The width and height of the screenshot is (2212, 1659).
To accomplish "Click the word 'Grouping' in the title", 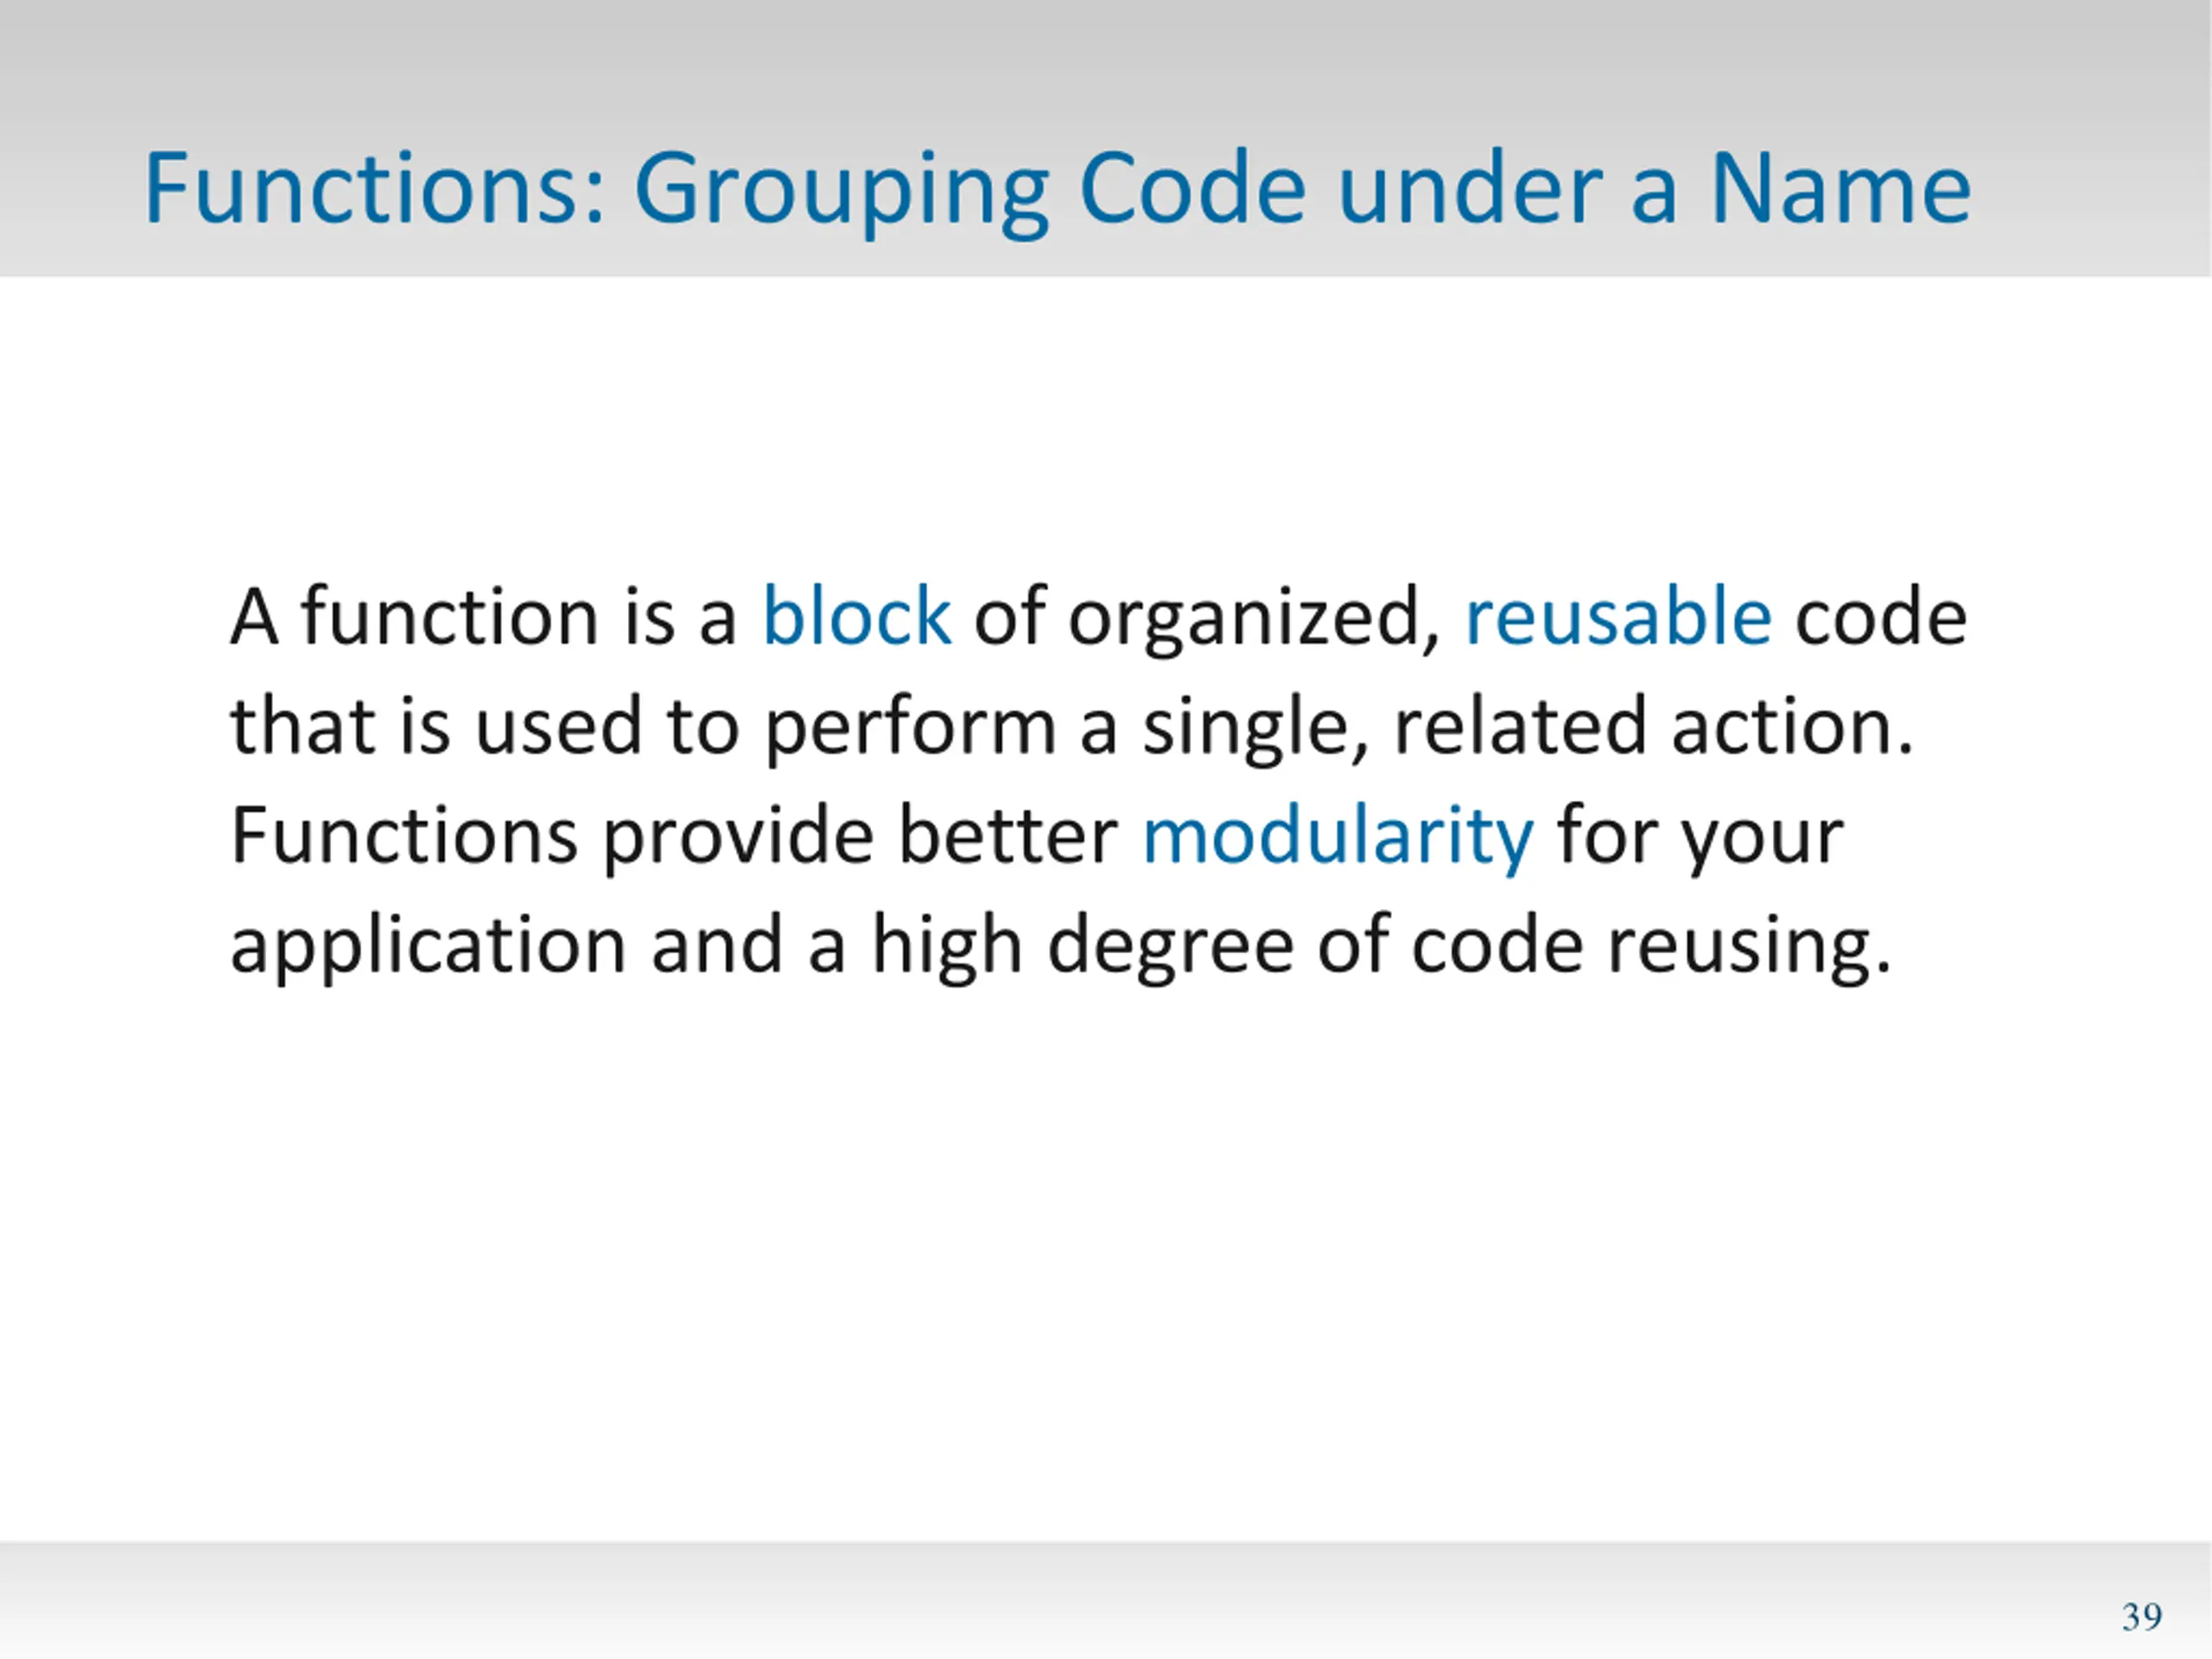I will [x=842, y=192].
